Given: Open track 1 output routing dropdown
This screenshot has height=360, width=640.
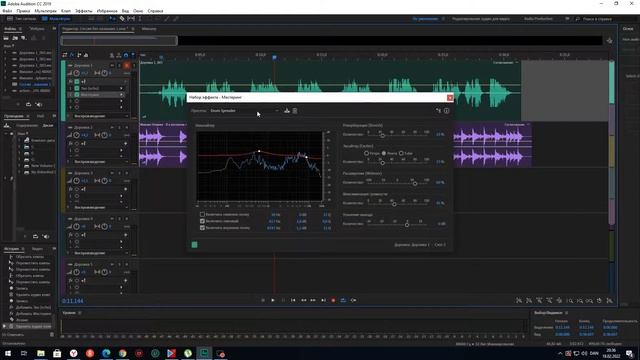Looking at the screenshot, I should [x=100, y=116].
